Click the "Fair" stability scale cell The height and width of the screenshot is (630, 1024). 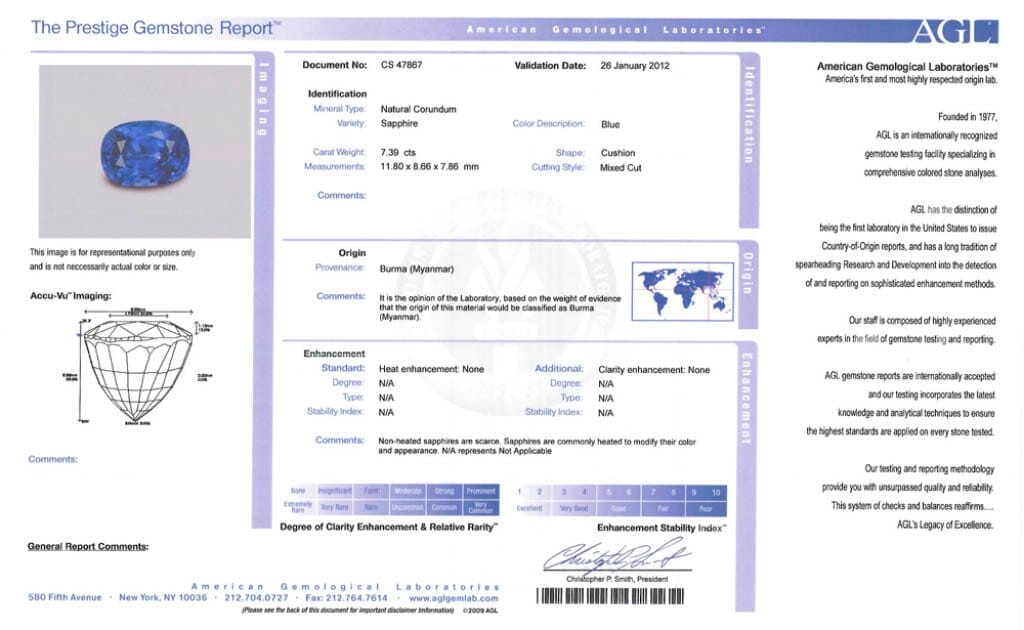pos(663,509)
